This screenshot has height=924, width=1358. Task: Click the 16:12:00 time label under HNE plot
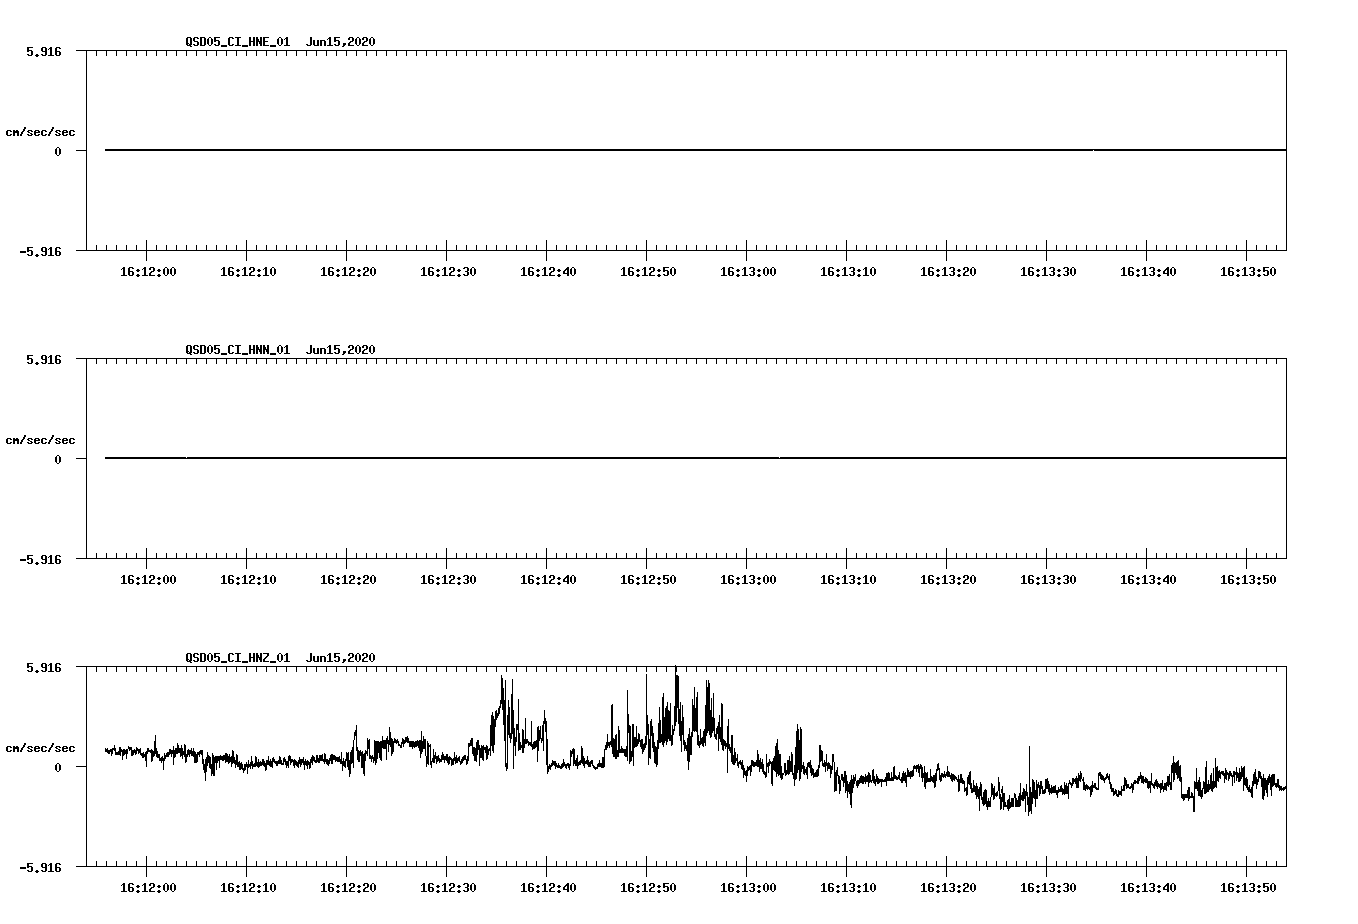click(x=148, y=272)
